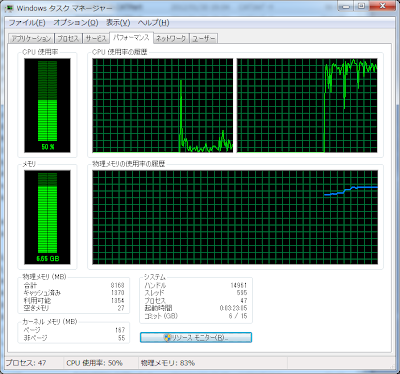Image resolution: width=400 pixels, height=374 pixels.
Task: Switch to the プロセス tab
Action: pos(68,38)
